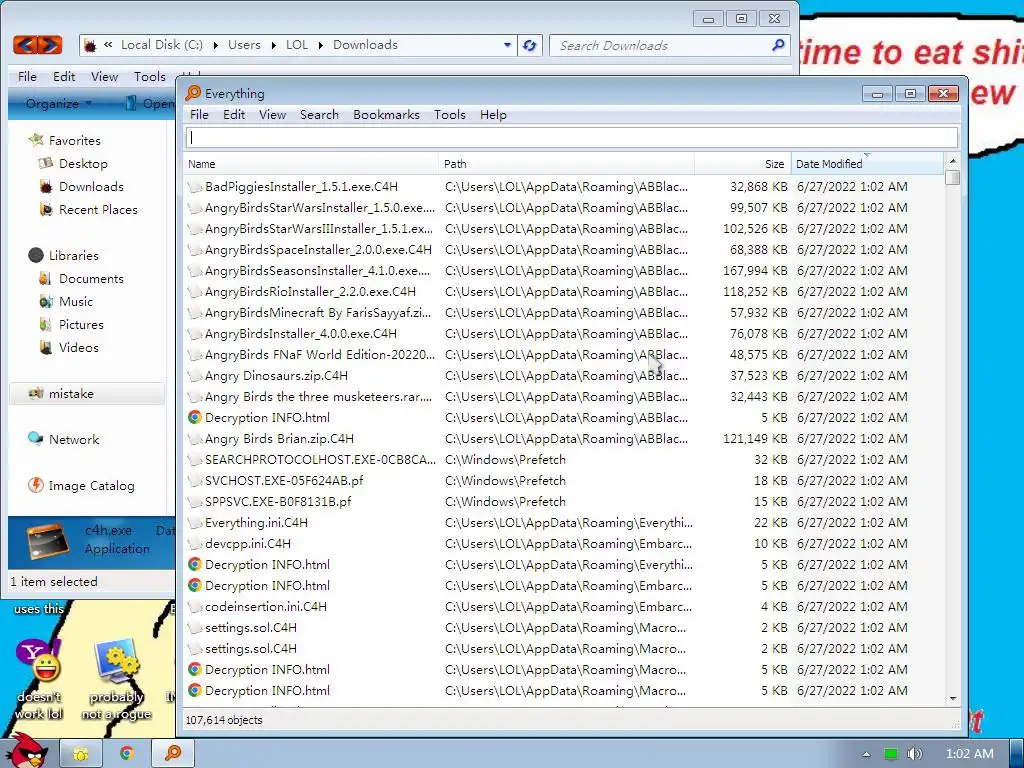Sort results by the Path column header
Screen dimensions: 1024x768
pos(566,164)
